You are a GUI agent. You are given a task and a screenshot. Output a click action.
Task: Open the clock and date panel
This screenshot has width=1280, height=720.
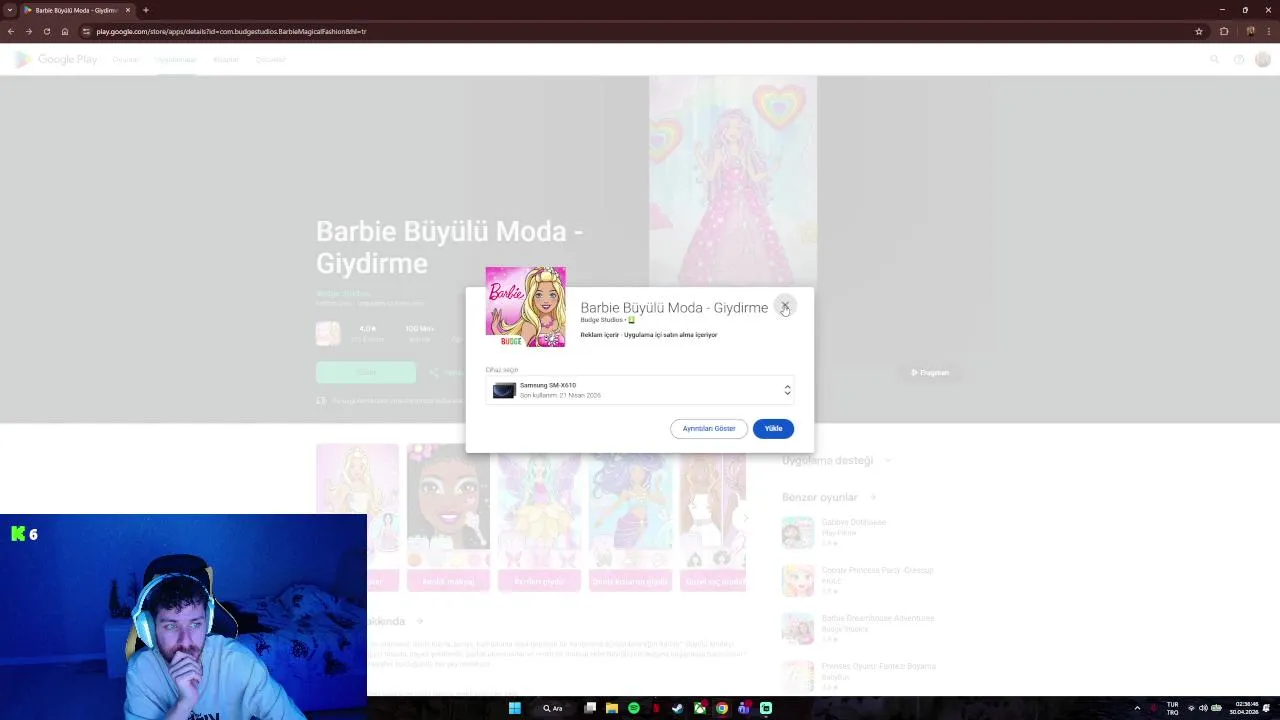pyautogui.click(x=1246, y=708)
